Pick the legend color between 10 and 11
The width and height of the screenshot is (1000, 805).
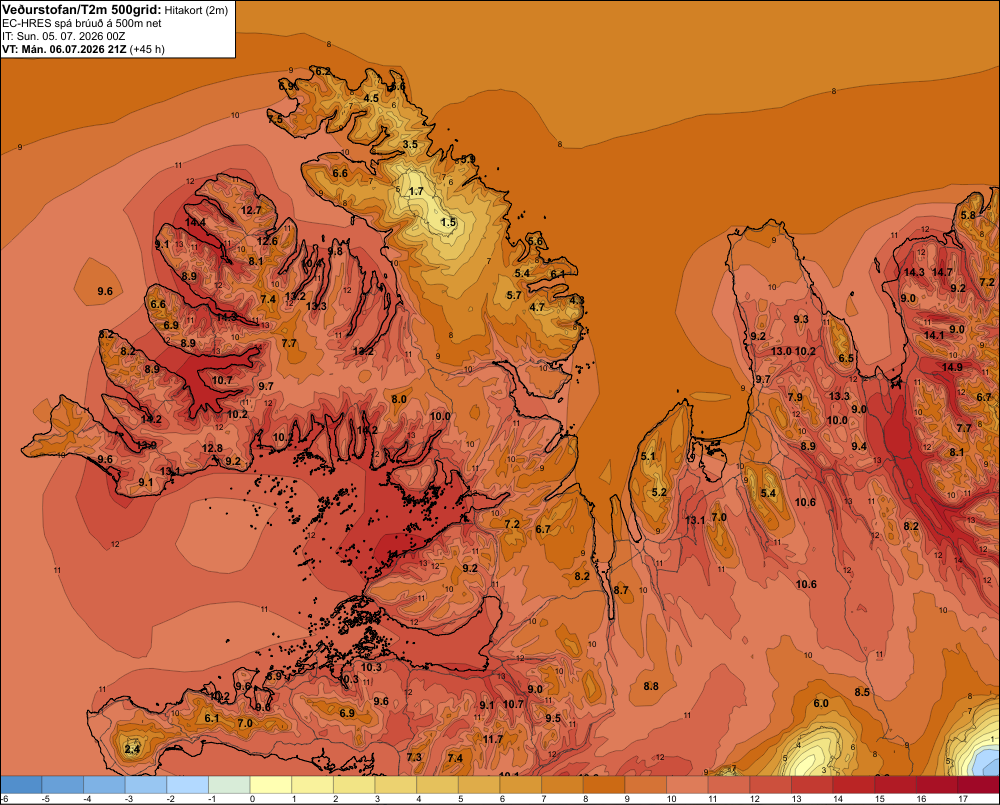pos(688,785)
